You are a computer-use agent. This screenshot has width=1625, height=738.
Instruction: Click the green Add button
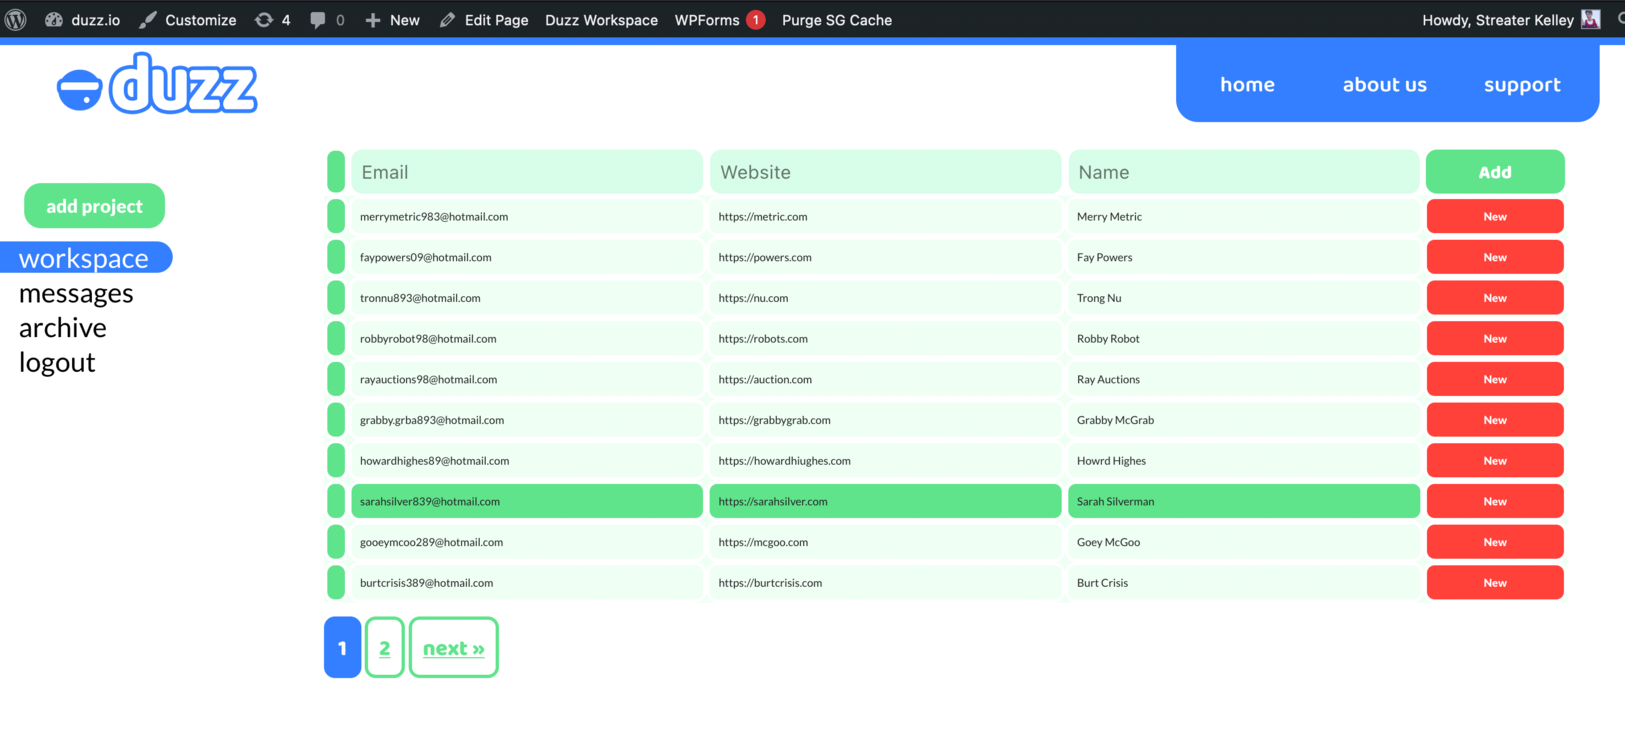(1495, 172)
